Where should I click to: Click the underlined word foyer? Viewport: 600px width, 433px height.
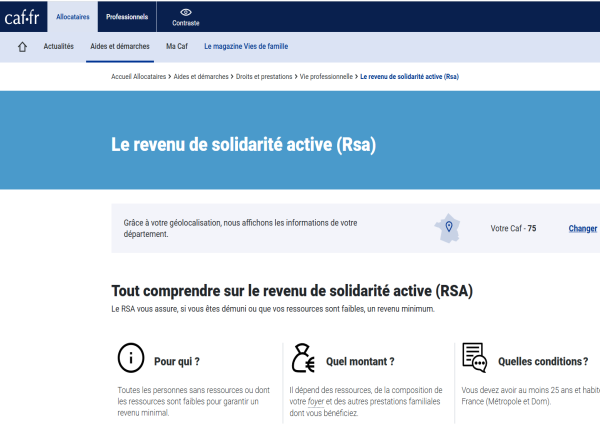(x=316, y=402)
